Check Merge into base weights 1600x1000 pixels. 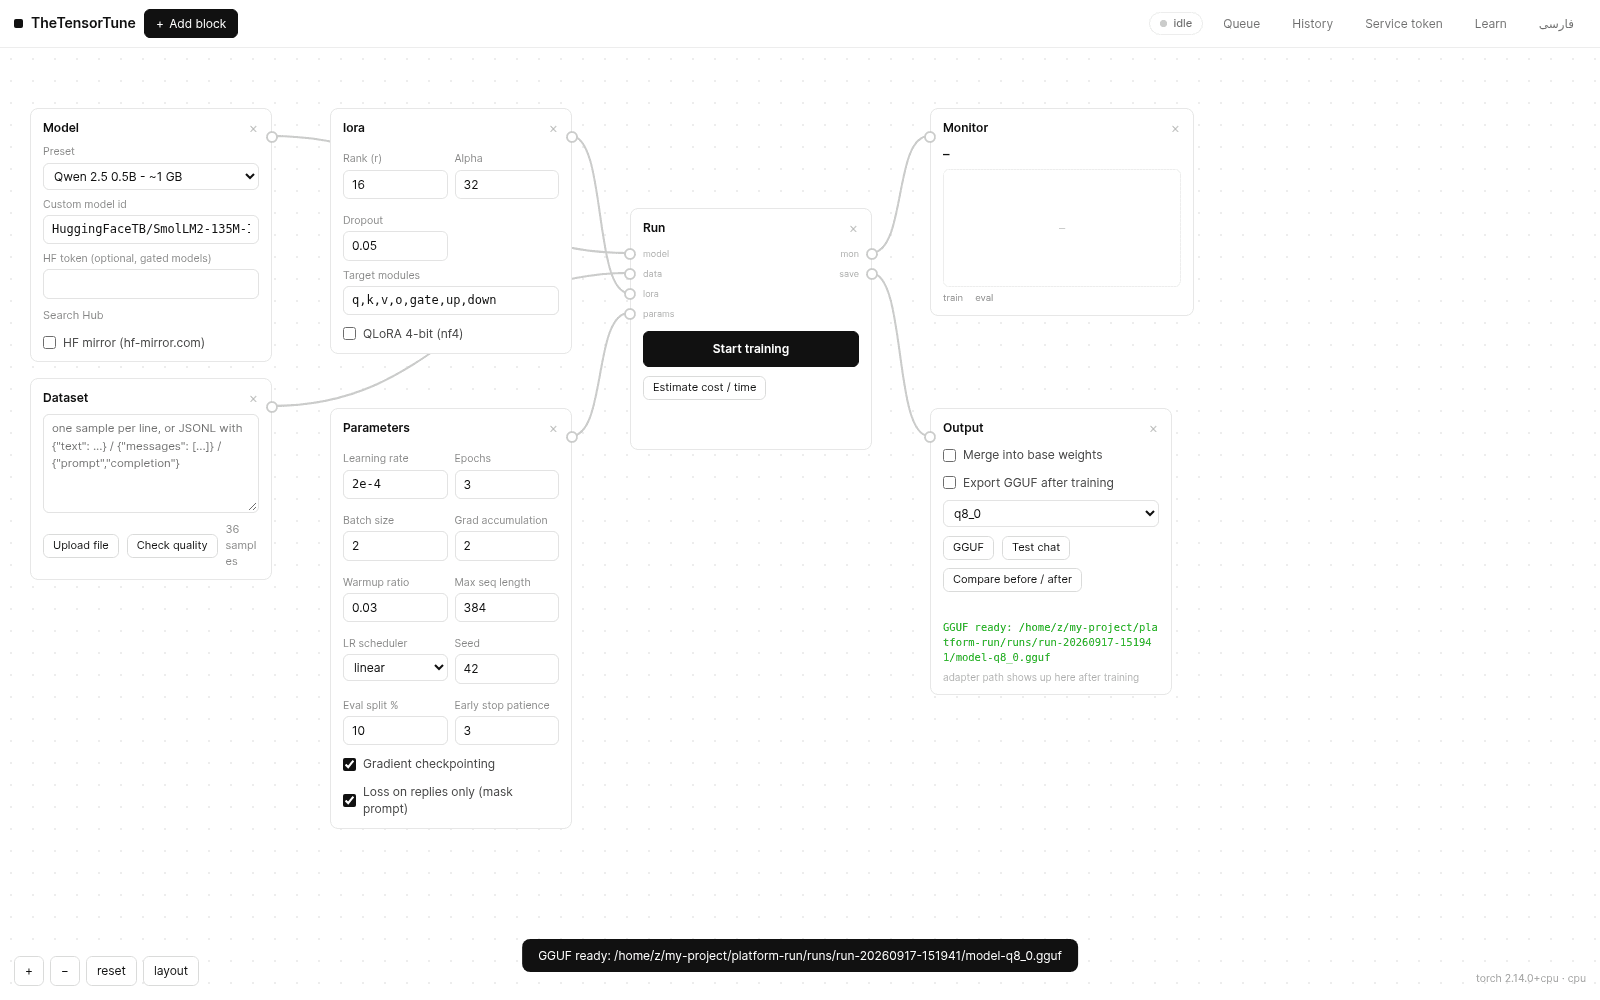pos(949,455)
